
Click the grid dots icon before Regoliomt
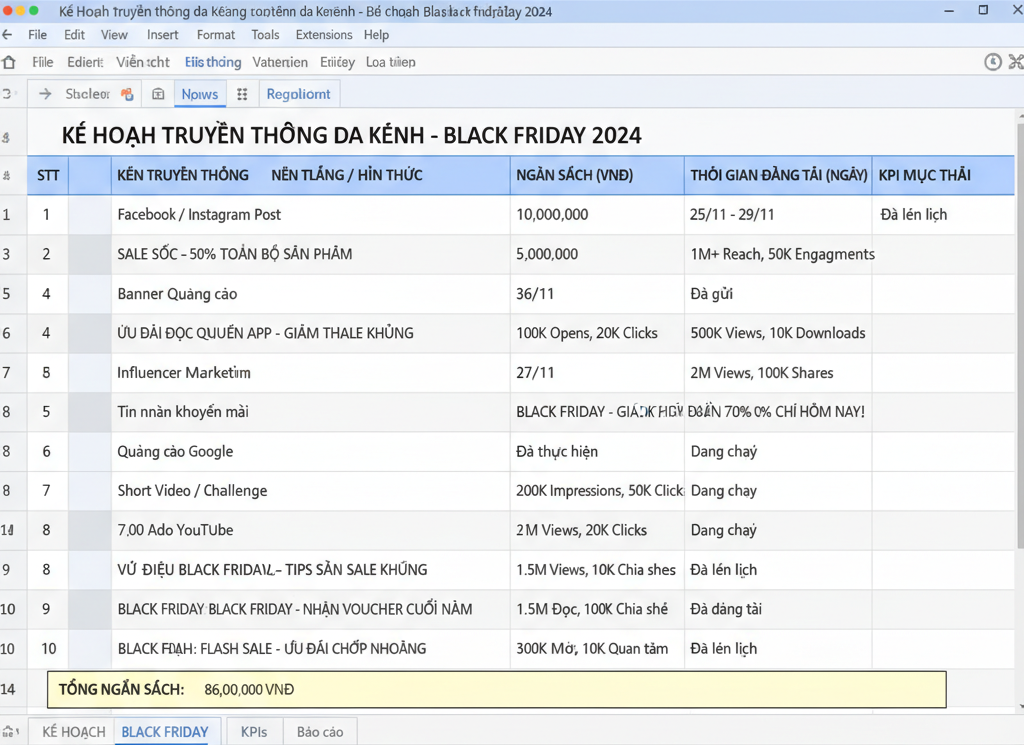point(242,94)
